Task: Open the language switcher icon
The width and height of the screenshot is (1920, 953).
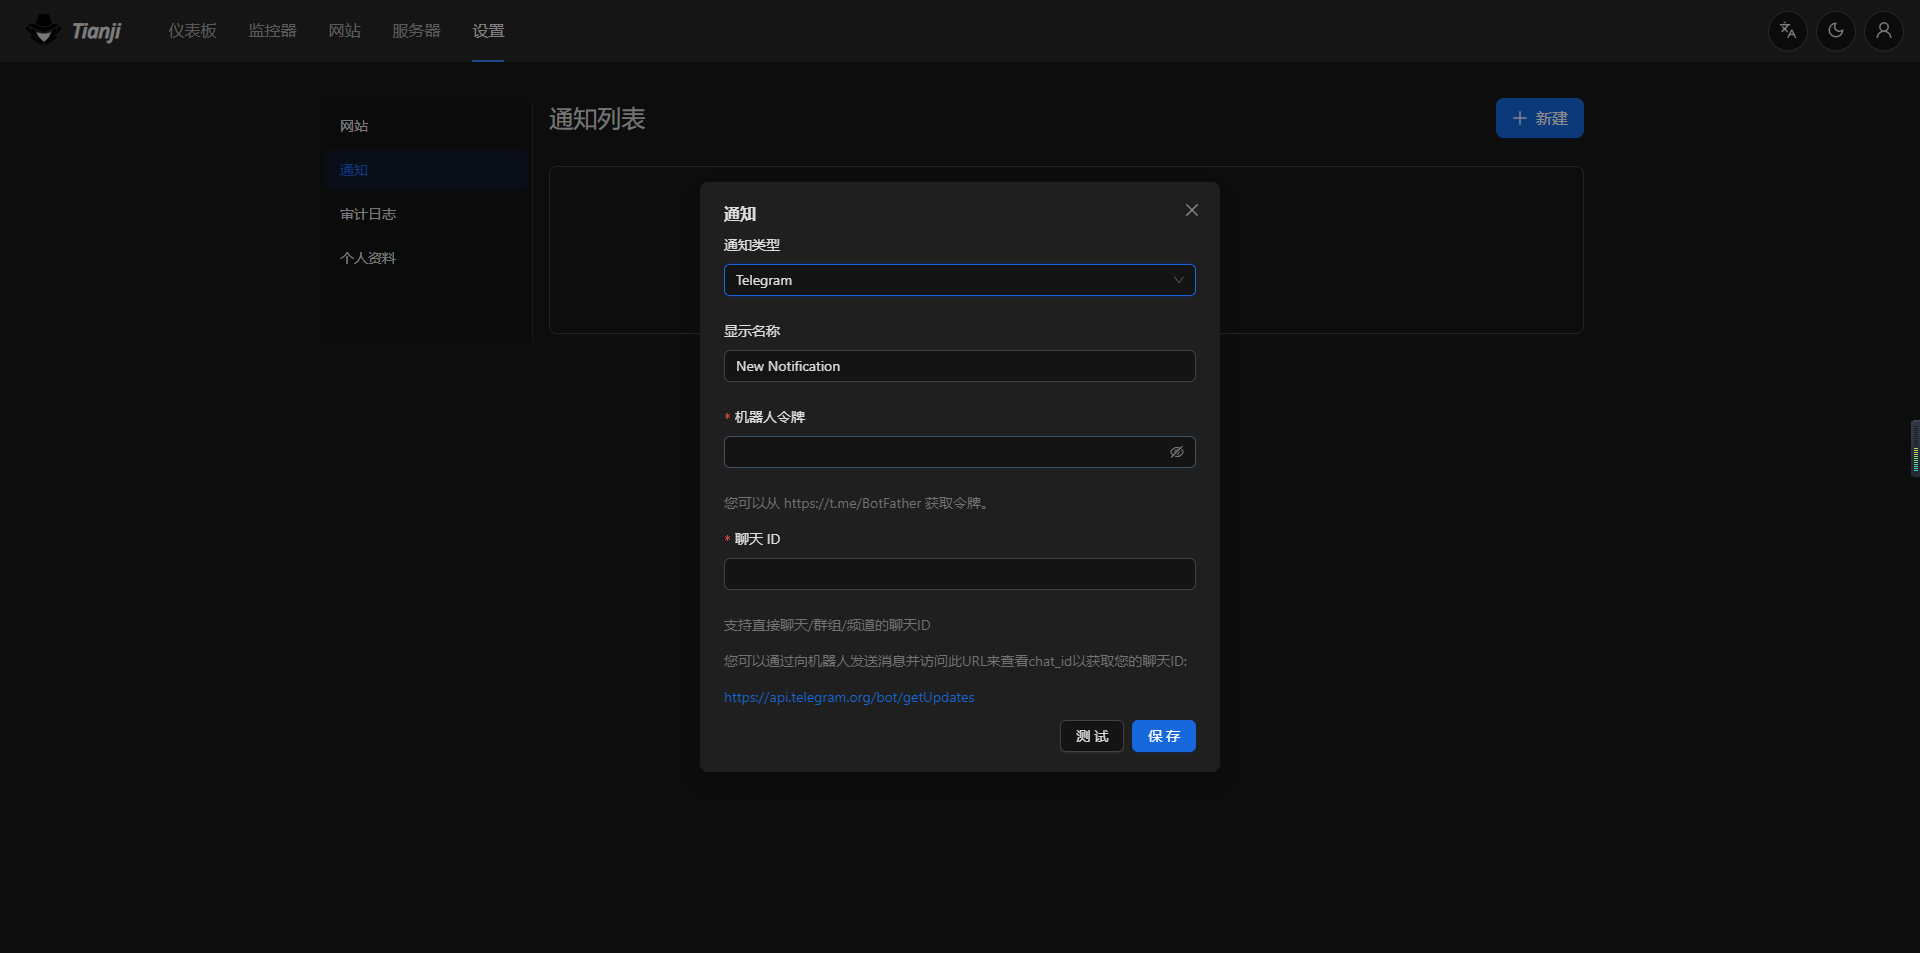Action: tap(1787, 31)
